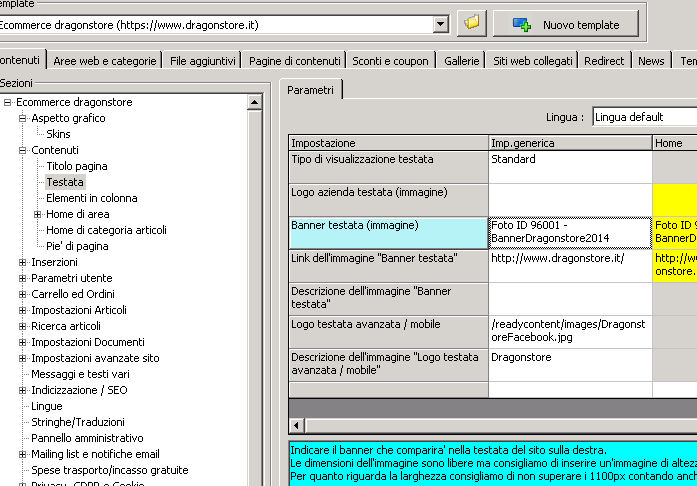Click the yellow folder icon button
The width and height of the screenshot is (697, 486).
(x=472, y=23)
